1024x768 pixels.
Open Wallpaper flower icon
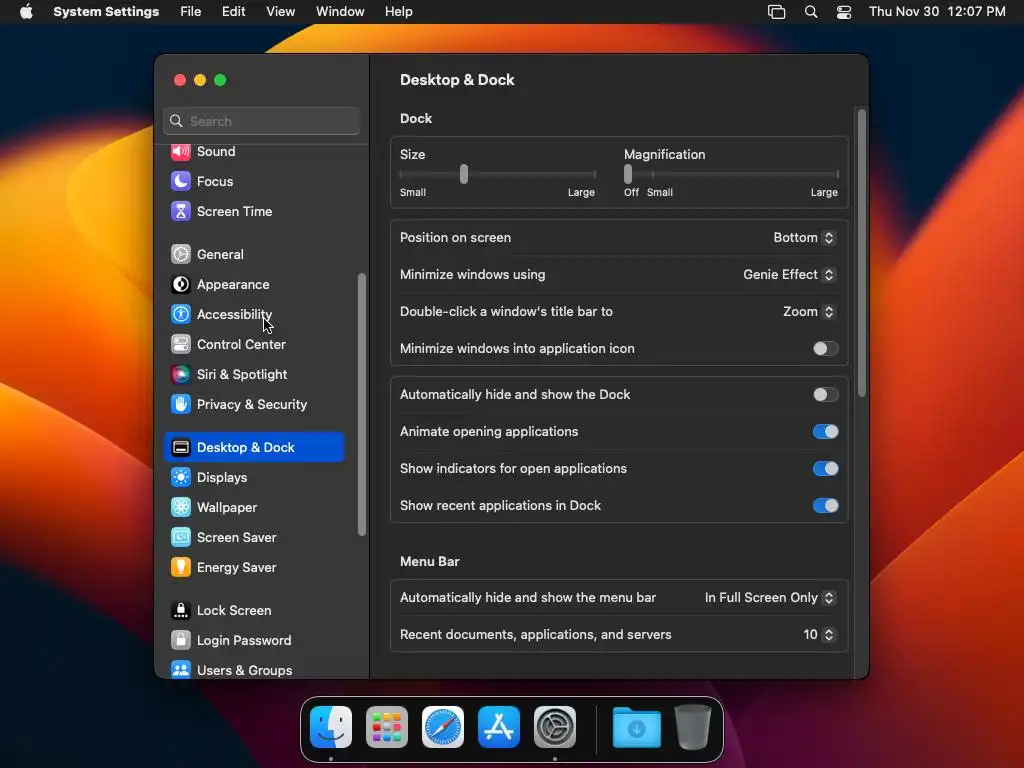pyautogui.click(x=181, y=507)
